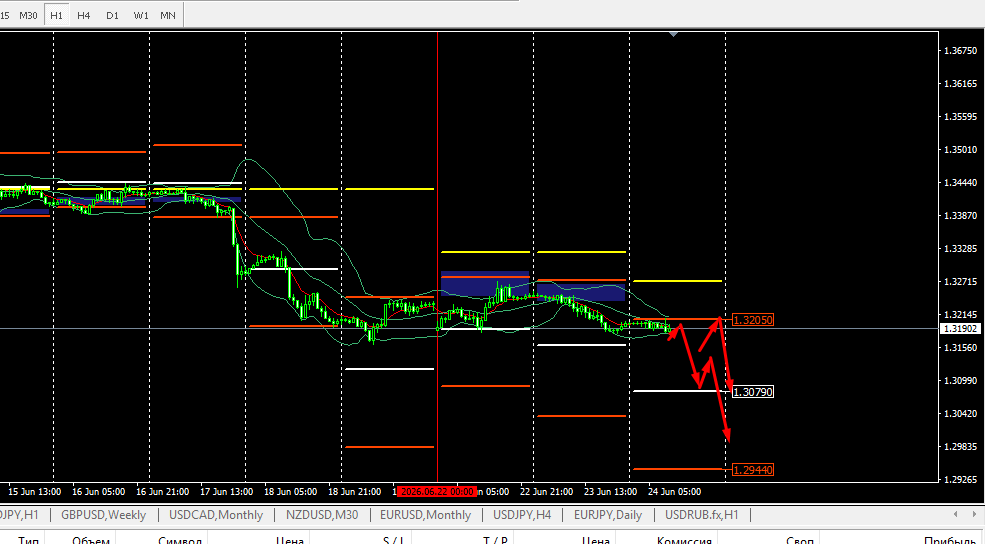Click the 17 Jun 13:00 time label
The height and width of the screenshot is (544, 985).
click(226, 492)
